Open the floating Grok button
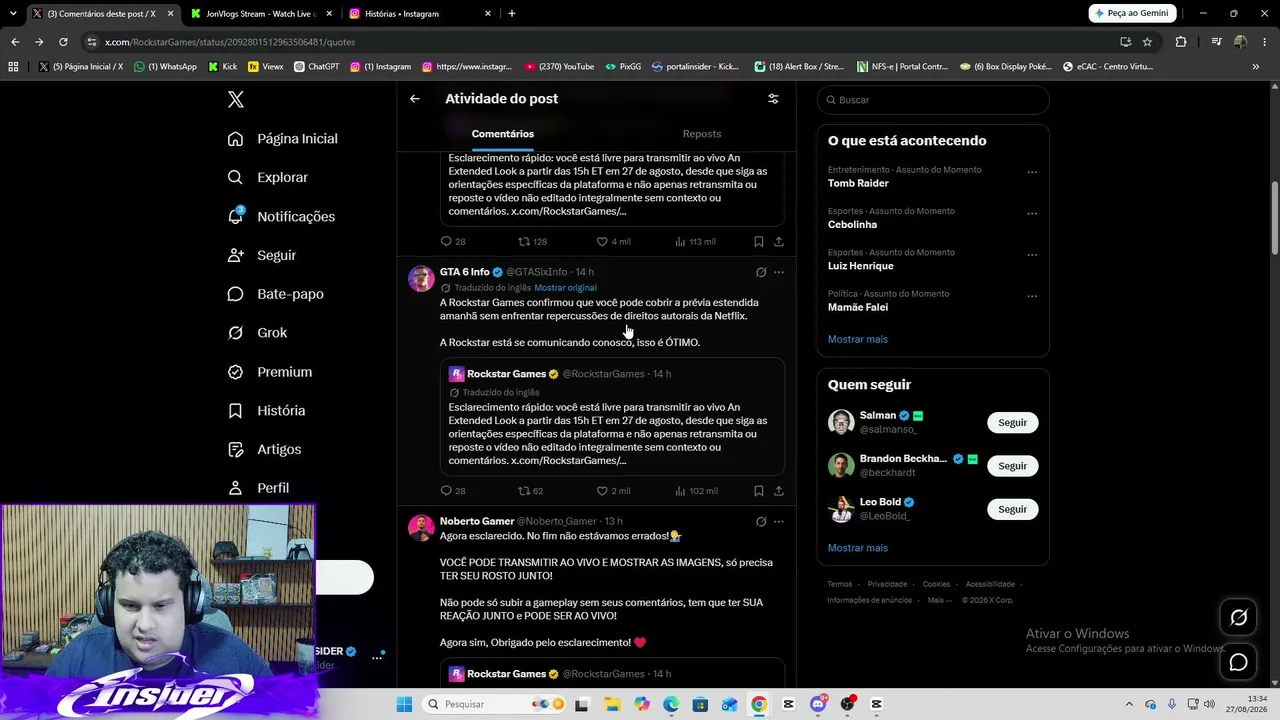Image resolution: width=1280 pixels, height=720 pixels. click(1239, 618)
